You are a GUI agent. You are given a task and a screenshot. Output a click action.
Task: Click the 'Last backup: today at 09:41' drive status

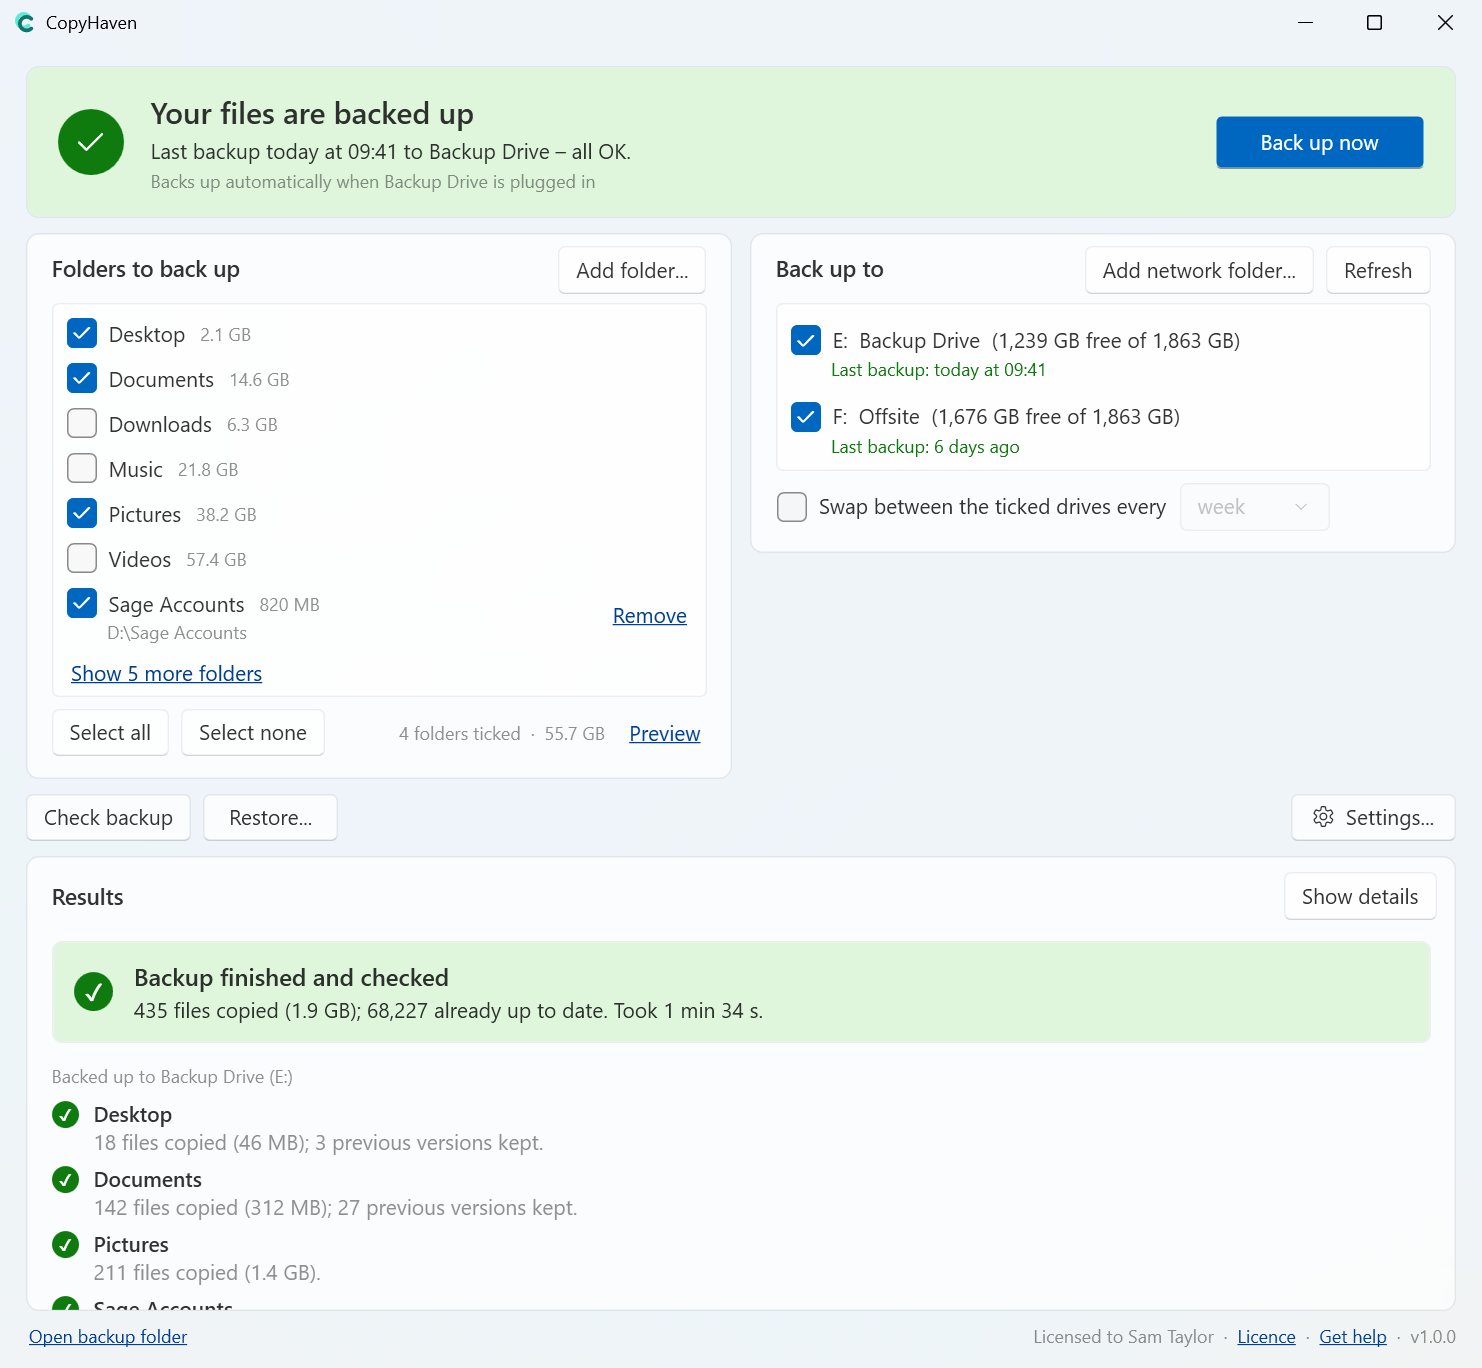click(938, 370)
